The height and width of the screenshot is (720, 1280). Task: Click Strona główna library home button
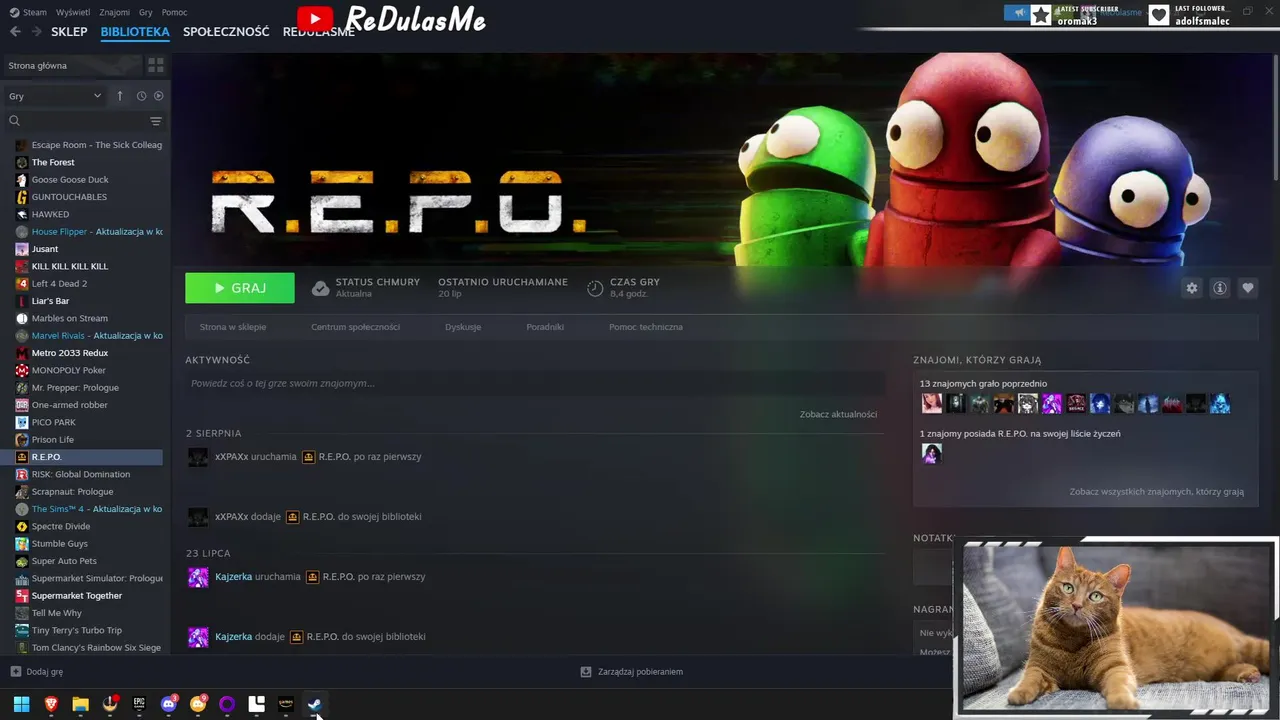72,65
